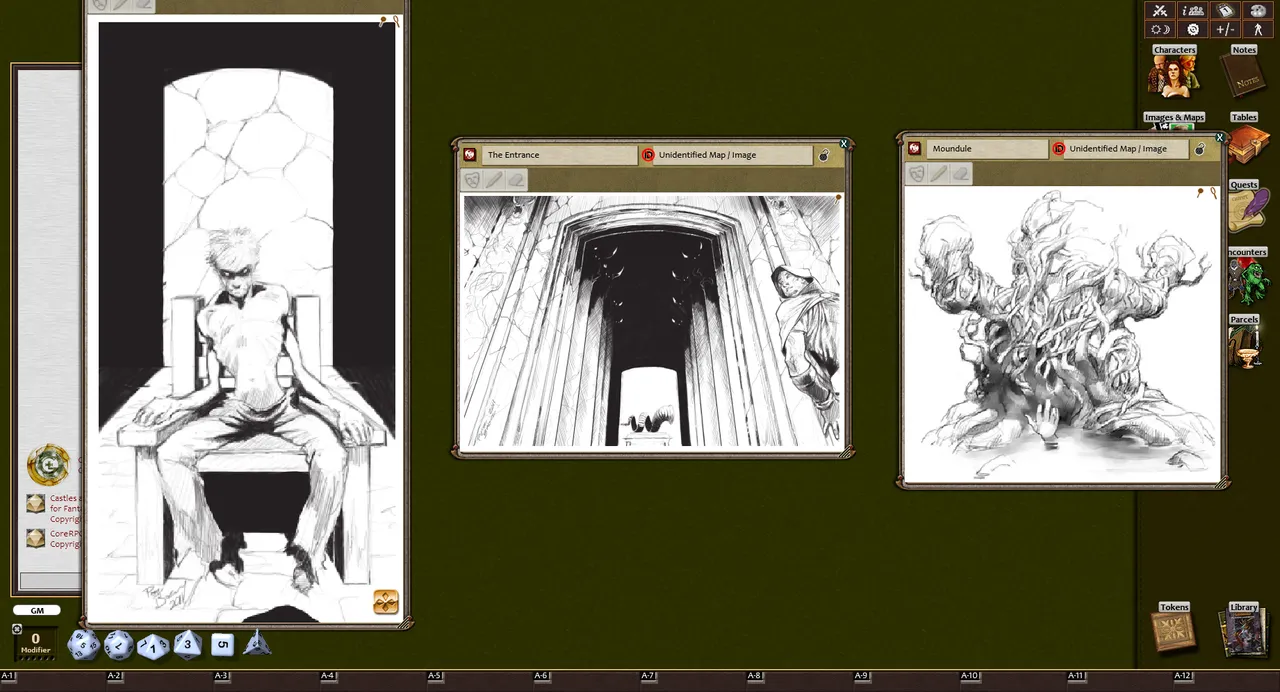Toggle the ID status in the Moundule window

1058,149
